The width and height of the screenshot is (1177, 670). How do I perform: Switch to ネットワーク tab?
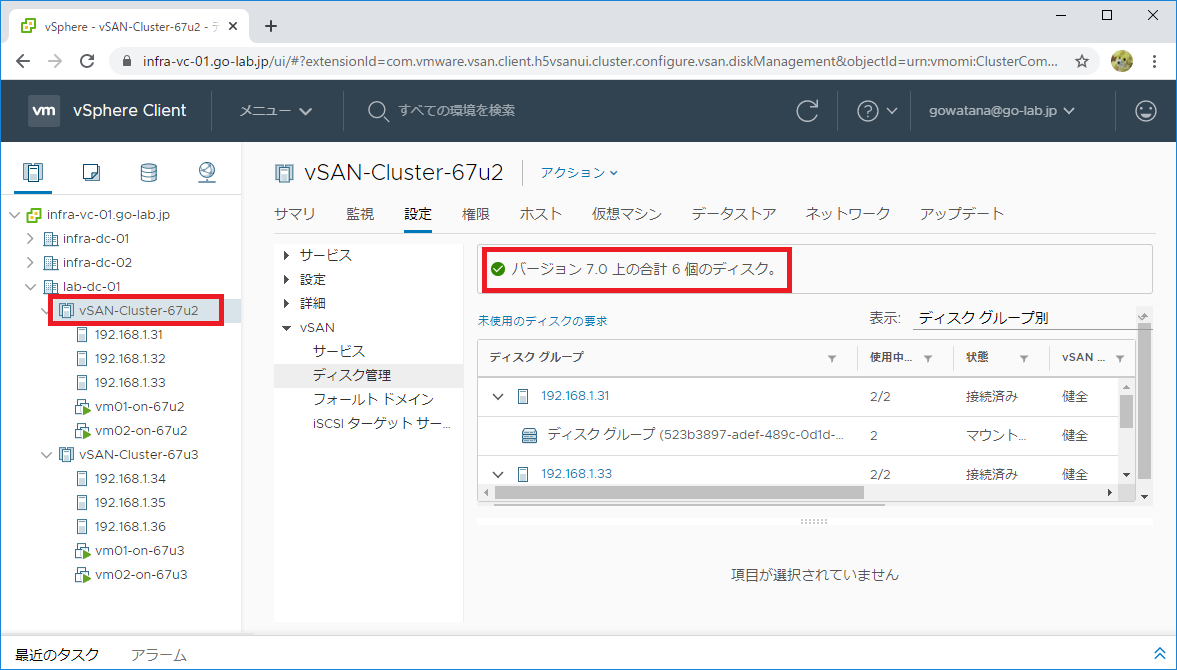(x=848, y=214)
